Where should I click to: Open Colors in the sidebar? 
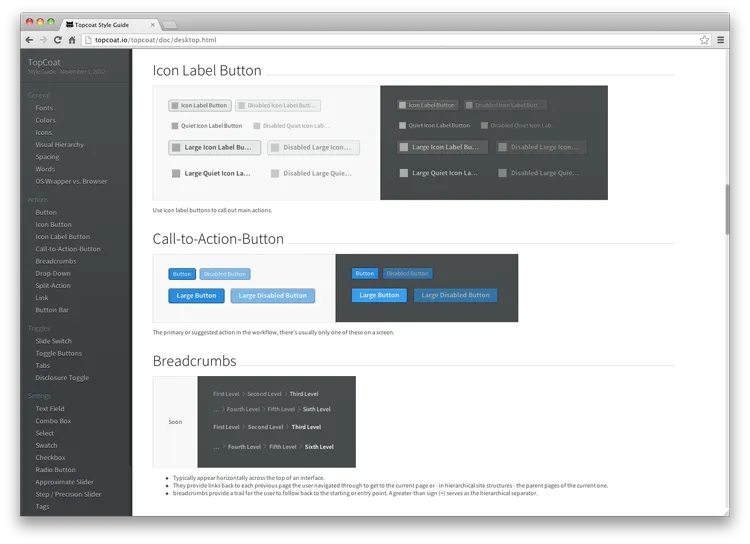click(45, 120)
